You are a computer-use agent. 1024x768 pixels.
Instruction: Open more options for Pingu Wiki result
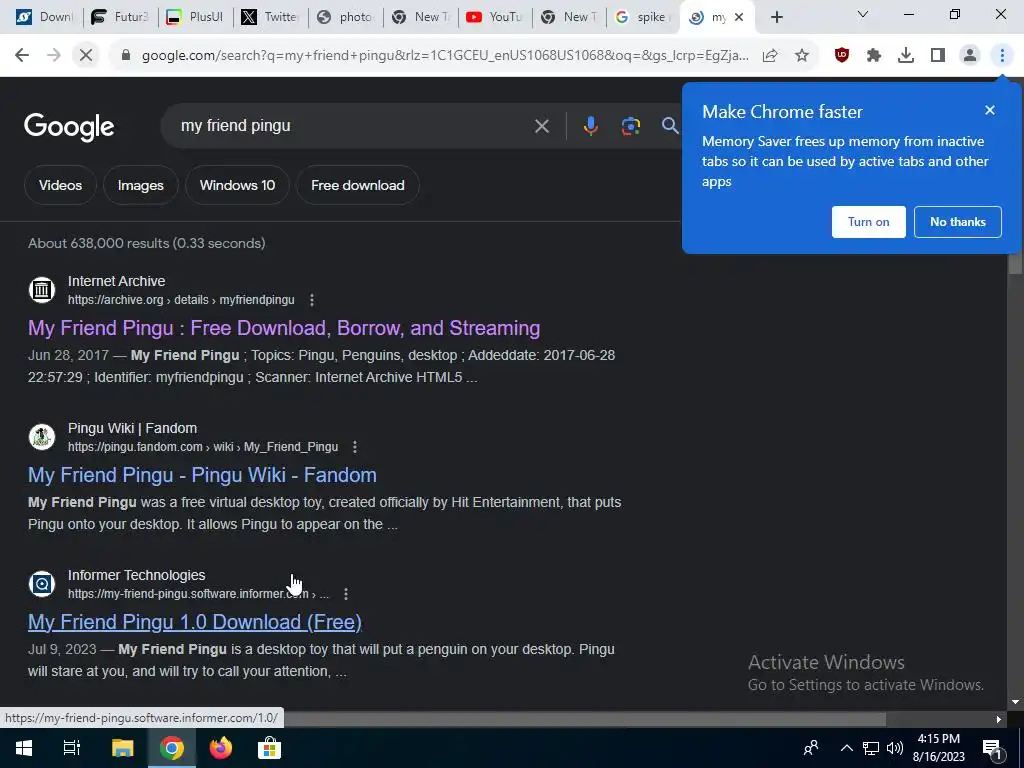tap(355, 447)
